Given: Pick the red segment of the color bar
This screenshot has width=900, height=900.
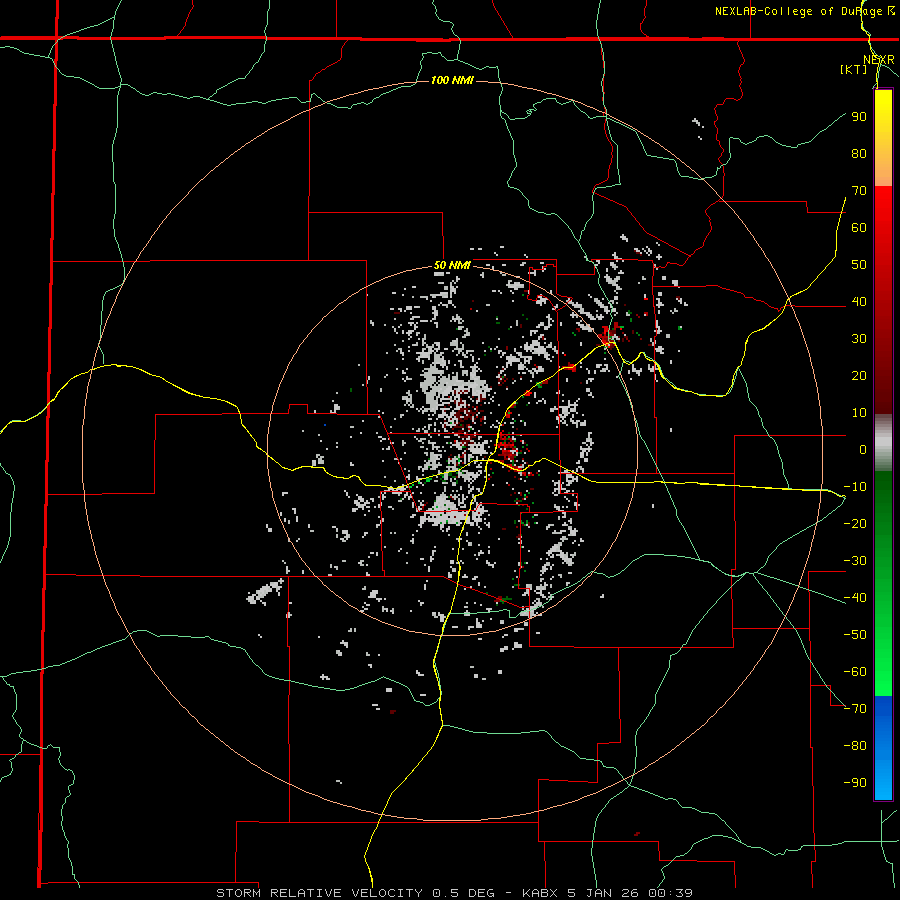Looking at the screenshot, I should pos(883,300).
